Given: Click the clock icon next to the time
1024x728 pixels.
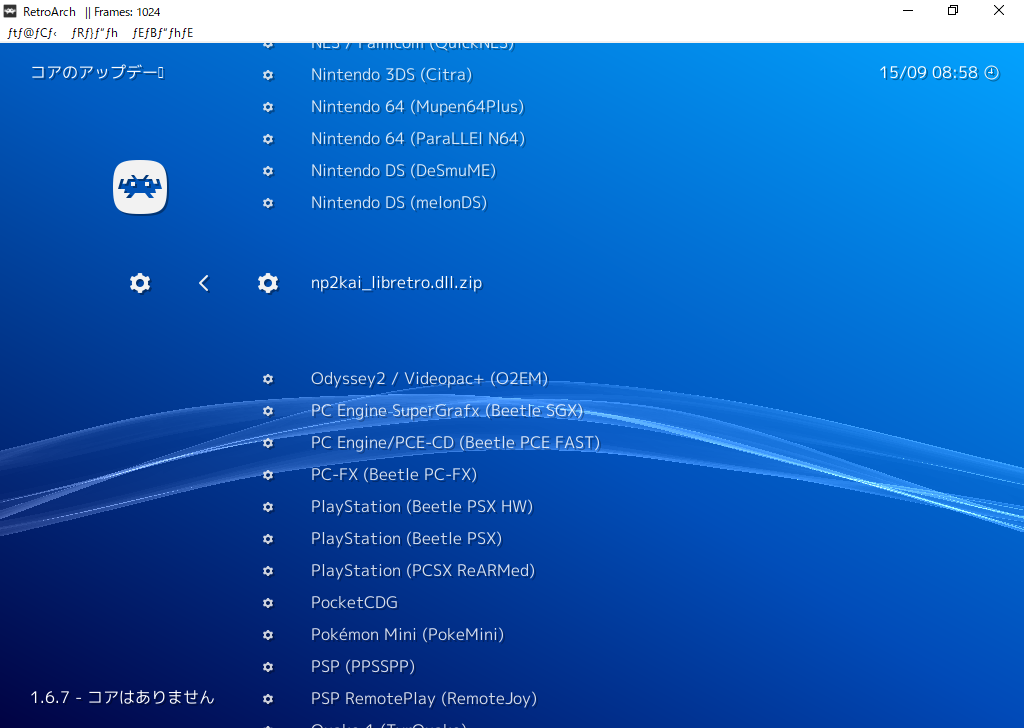Looking at the screenshot, I should pos(991,72).
